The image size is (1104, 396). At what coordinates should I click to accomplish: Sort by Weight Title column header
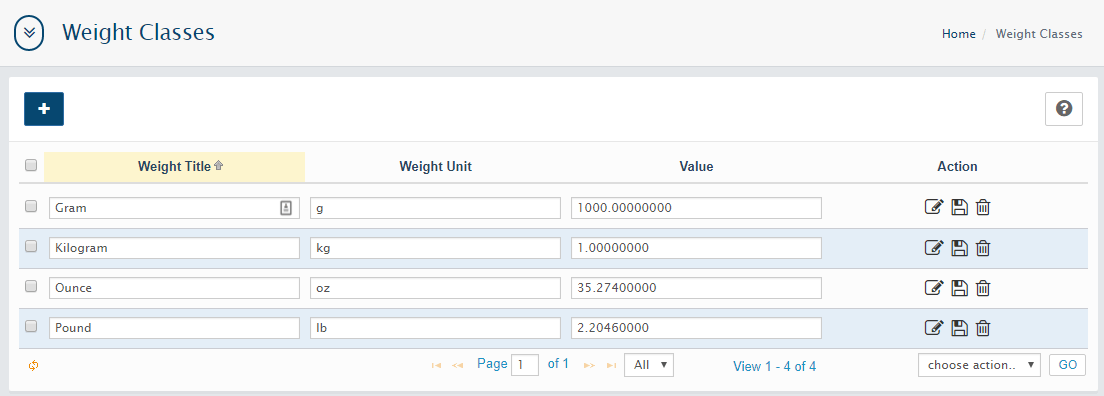(175, 167)
